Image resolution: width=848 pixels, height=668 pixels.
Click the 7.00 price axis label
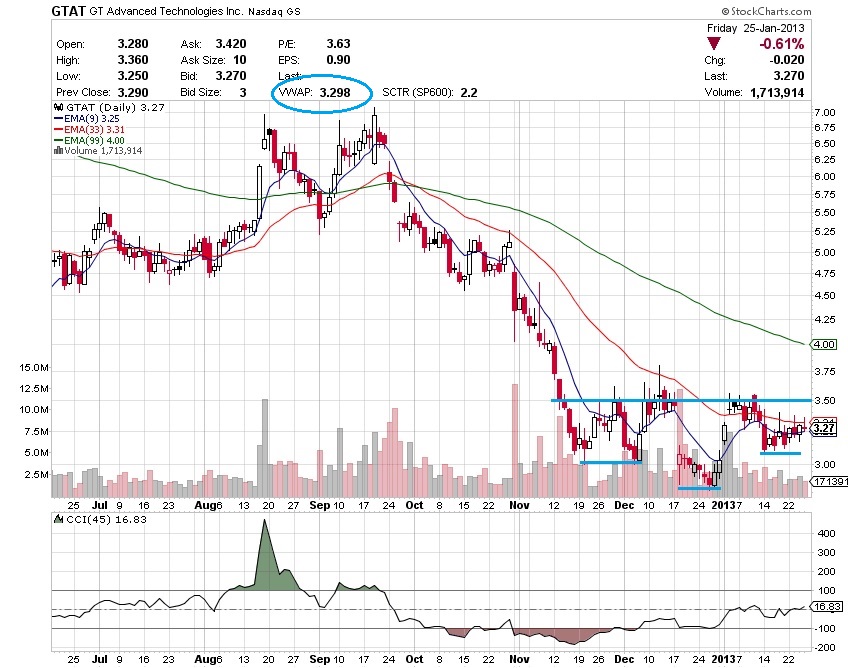click(825, 113)
